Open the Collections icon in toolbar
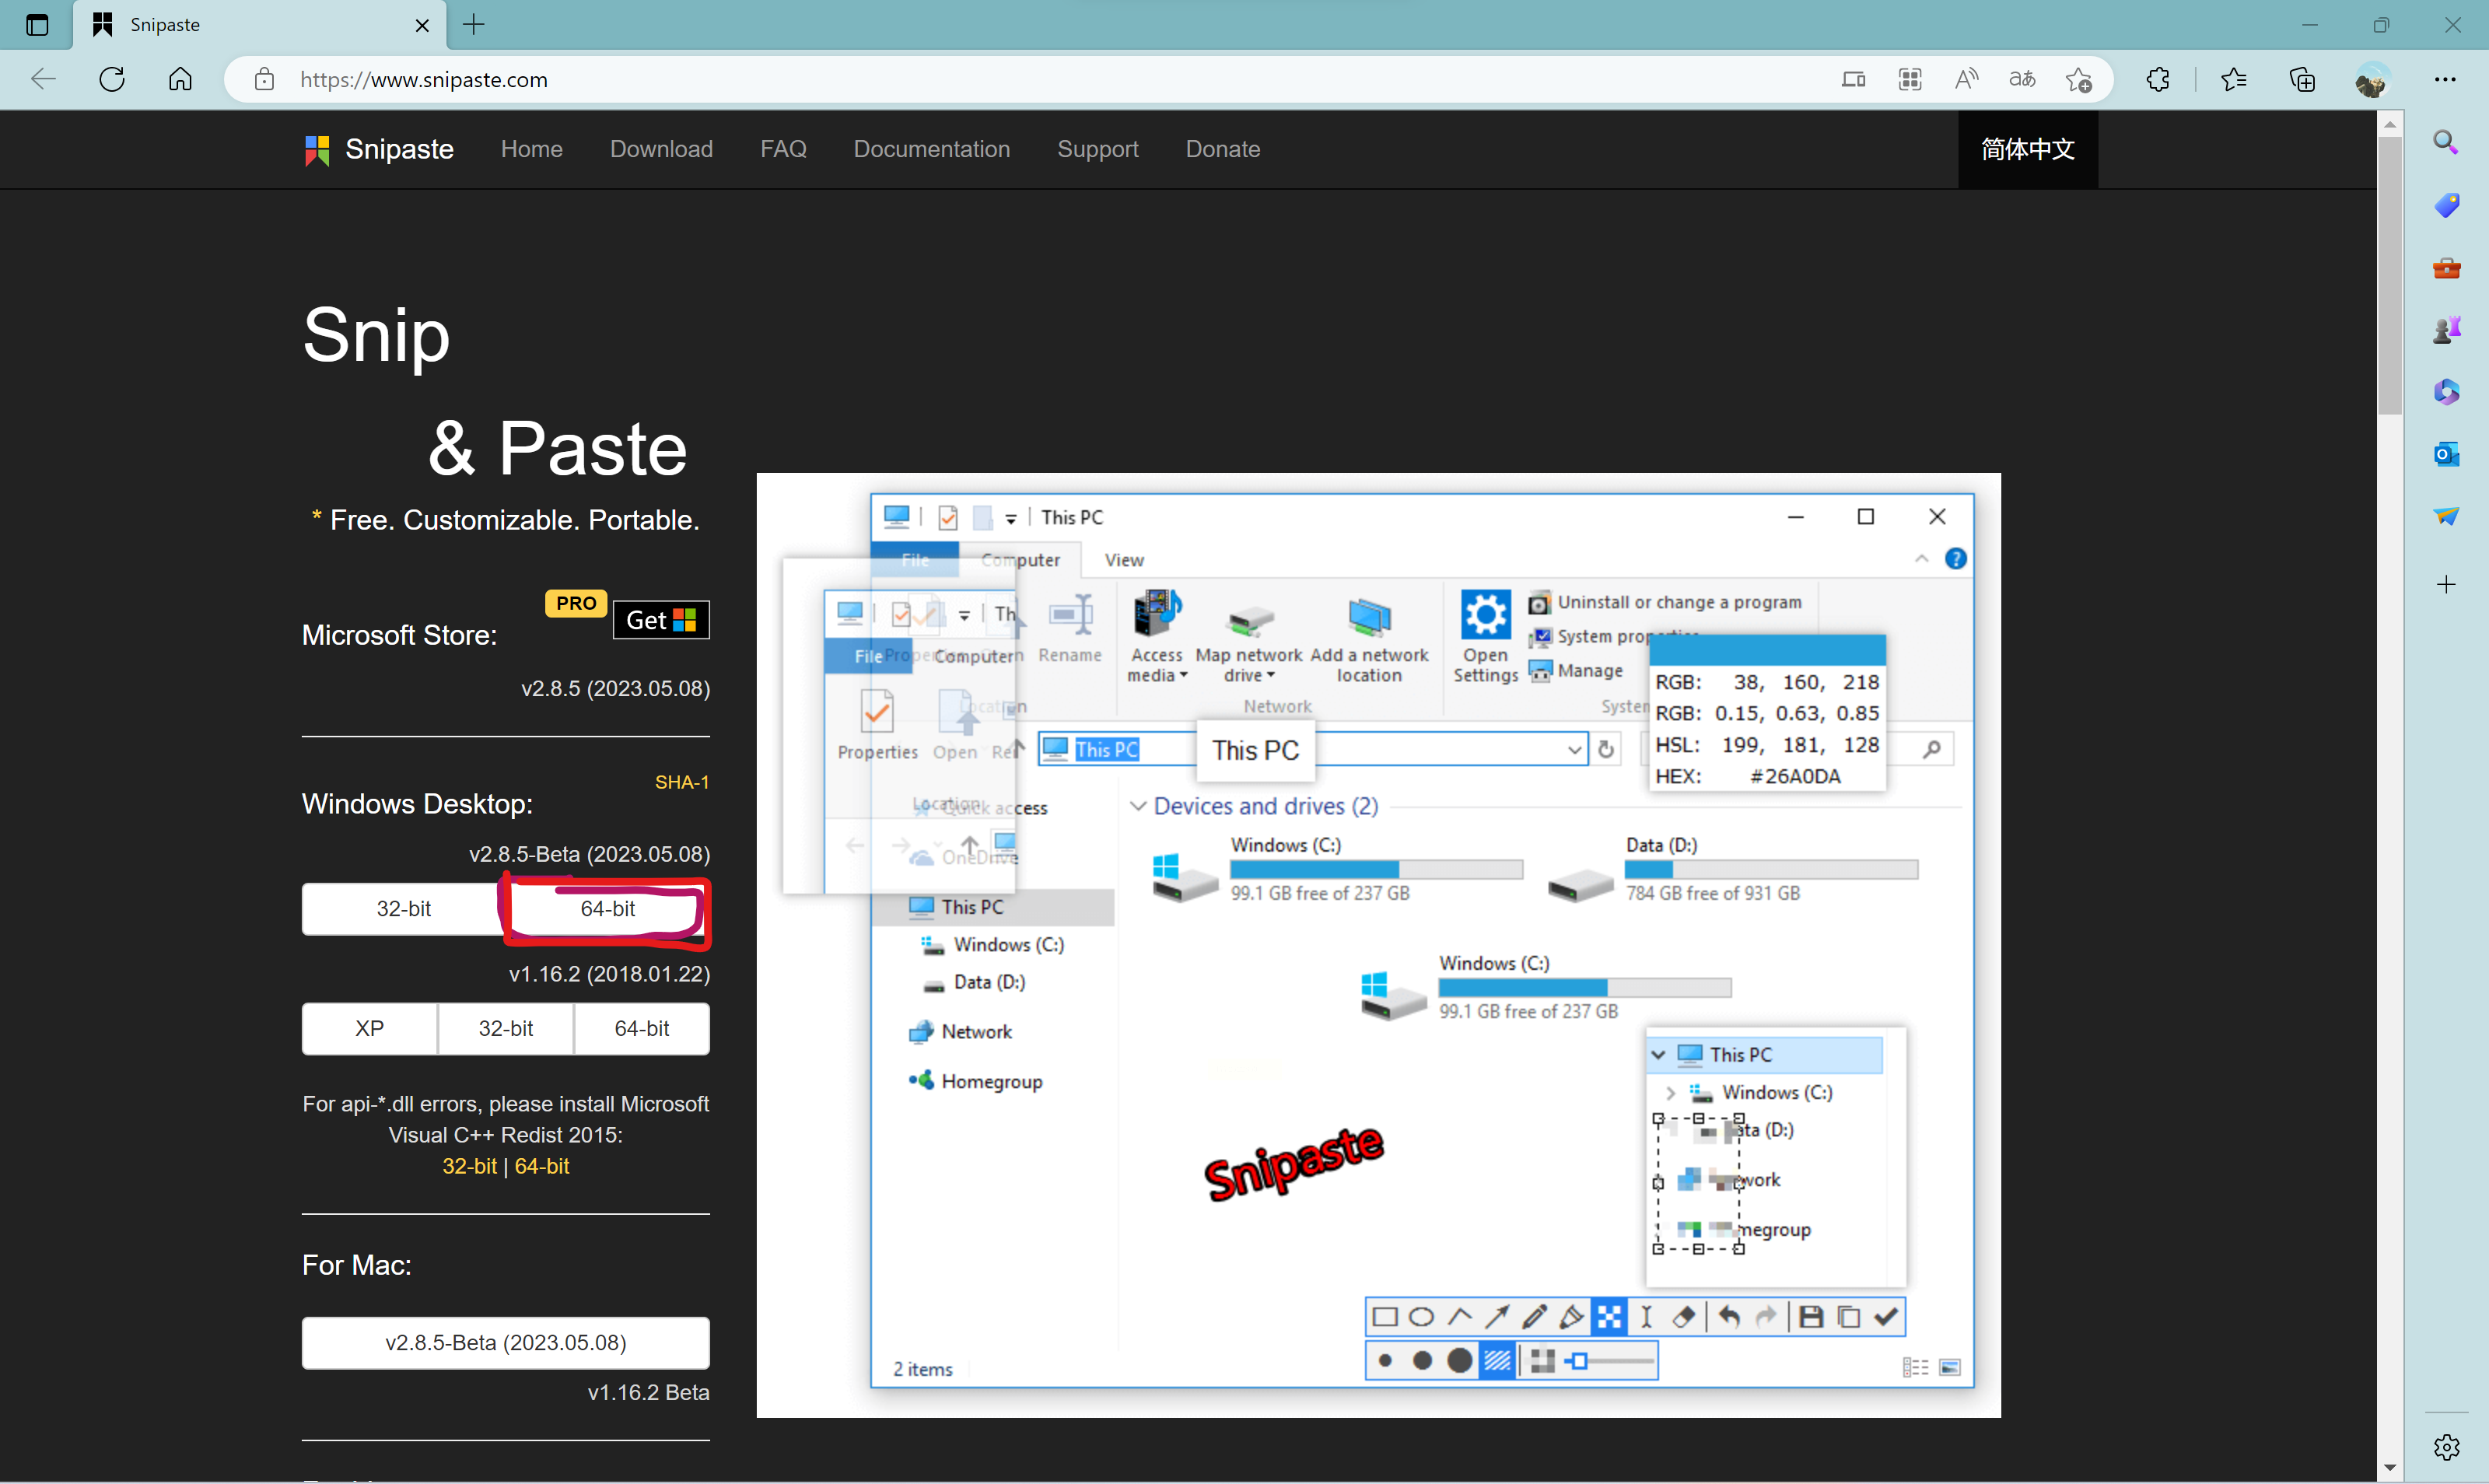Viewport: 2489px width, 1484px height. click(2302, 80)
